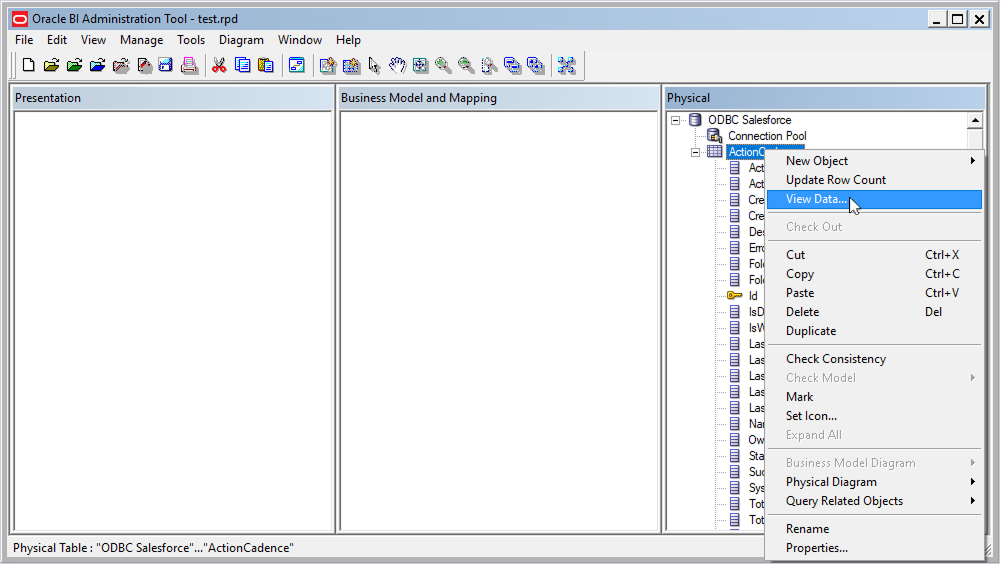This screenshot has height=564, width=1000.
Task: Click the Oracle logo in title bar
Action: 20,19
